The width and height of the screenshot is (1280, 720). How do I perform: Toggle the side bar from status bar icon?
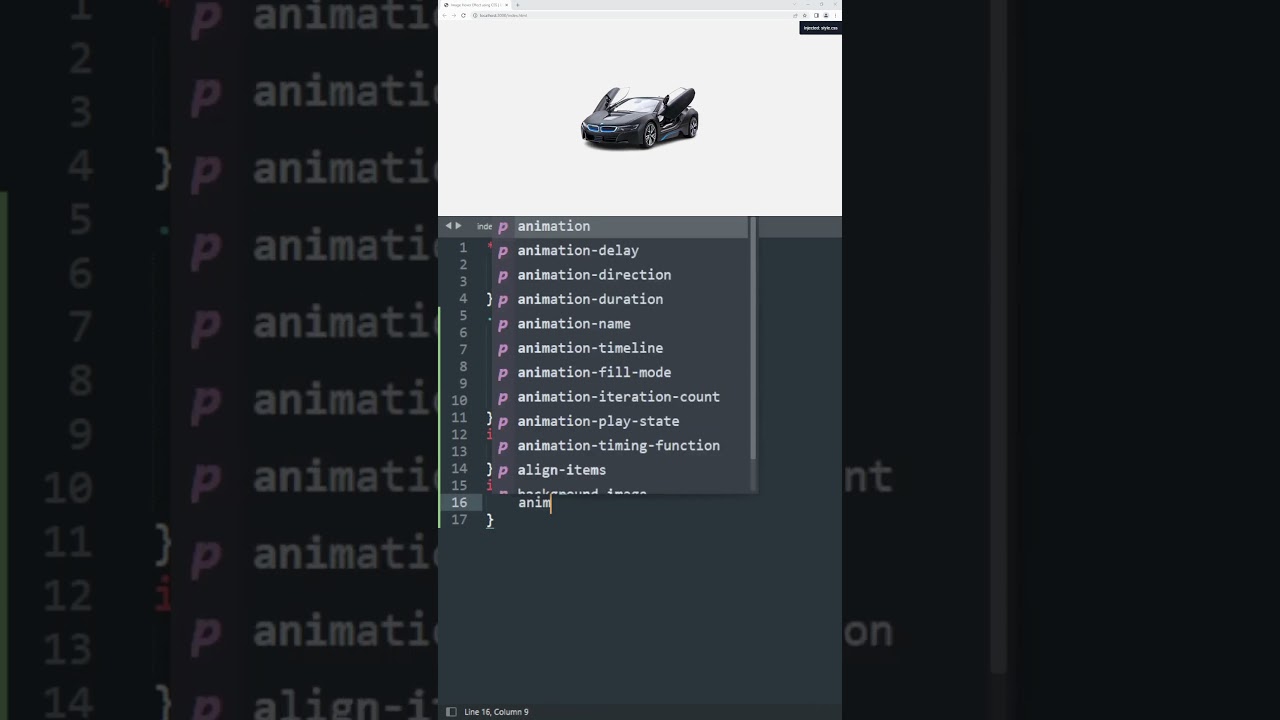click(x=451, y=712)
